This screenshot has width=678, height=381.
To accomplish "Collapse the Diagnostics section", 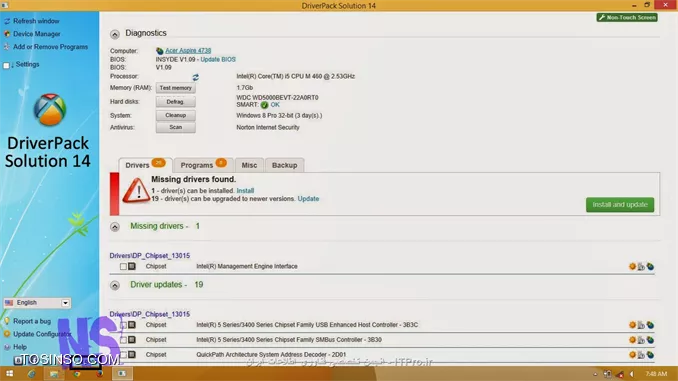I will [x=115, y=34].
